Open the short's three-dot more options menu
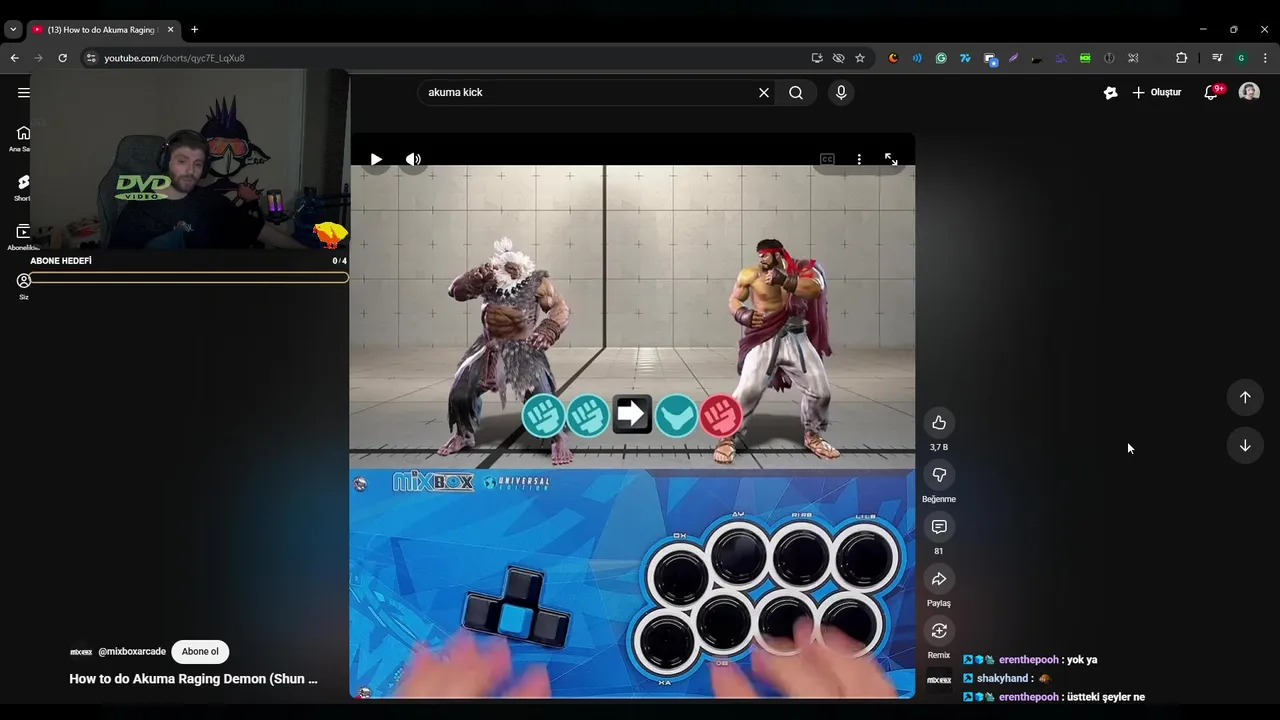1280x720 pixels. 859,159
